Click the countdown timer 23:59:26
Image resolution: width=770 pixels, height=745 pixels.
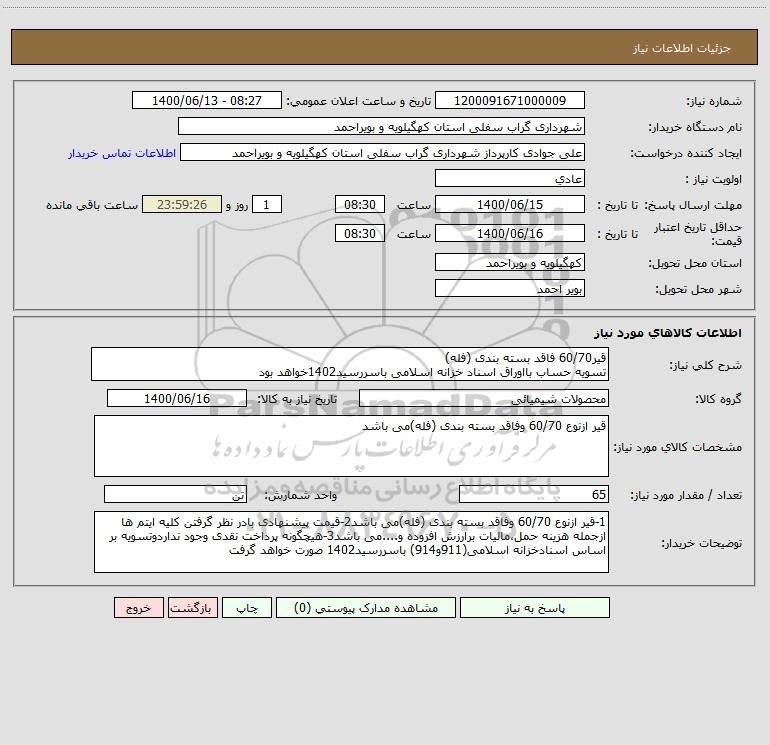coord(182,204)
